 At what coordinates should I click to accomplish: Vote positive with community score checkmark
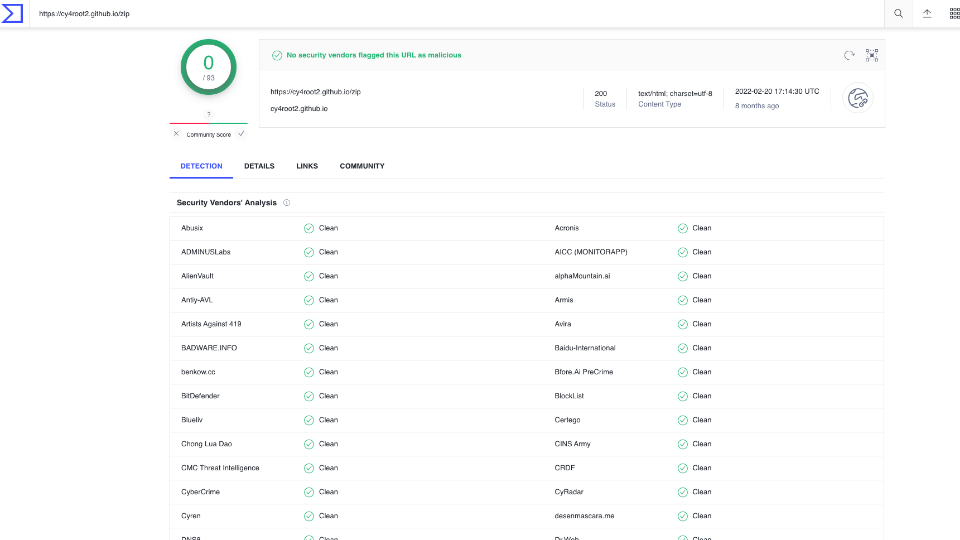[x=241, y=133]
